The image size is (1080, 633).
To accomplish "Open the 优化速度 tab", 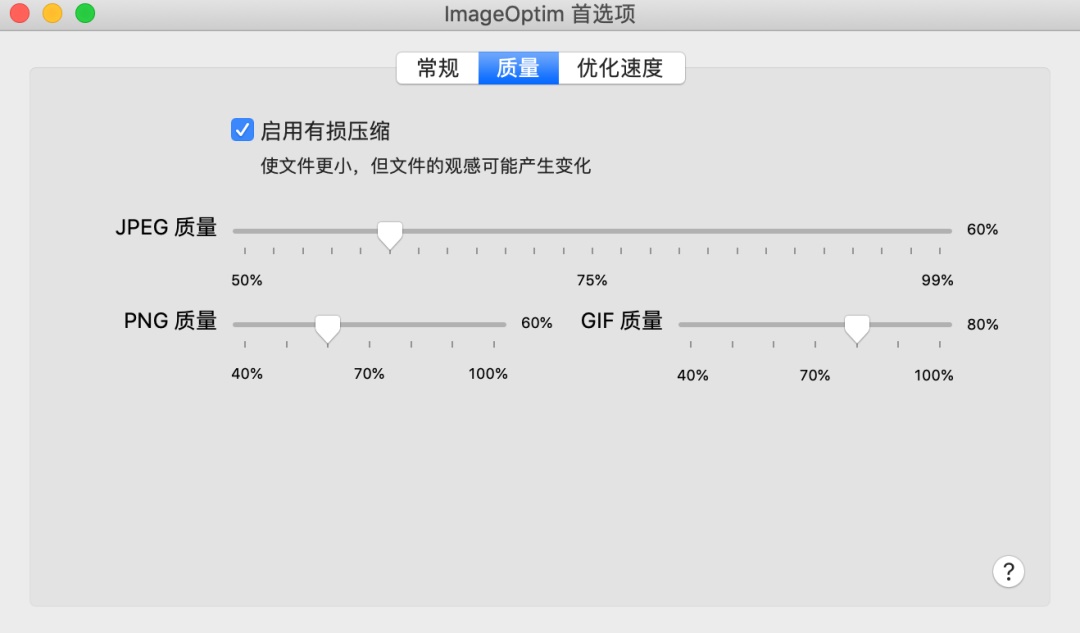I will 621,68.
